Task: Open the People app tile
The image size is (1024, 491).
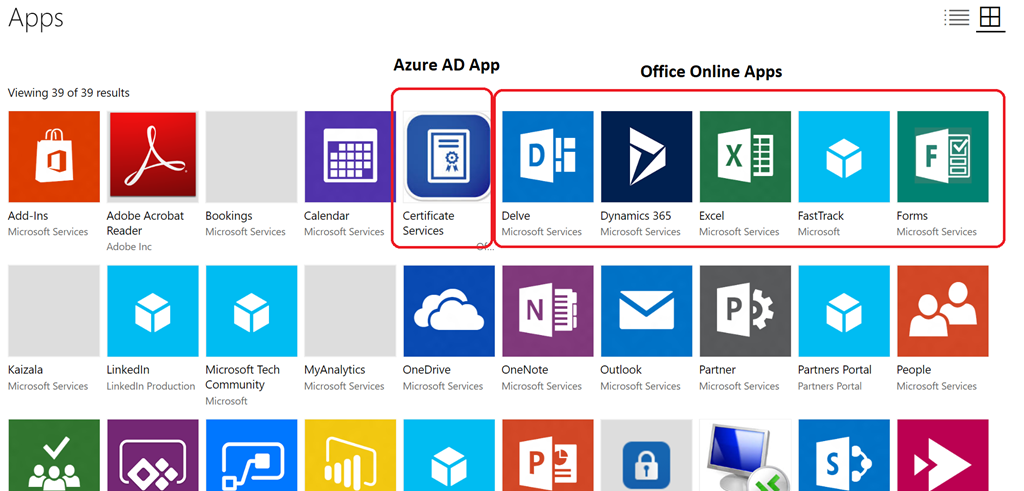Action: (x=942, y=310)
